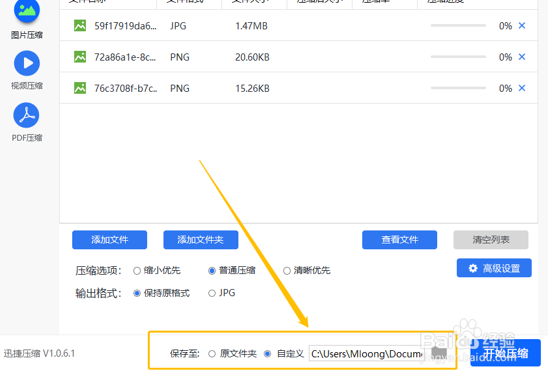Image resolution: width=548 pixels, height=377 pixels.
Task: Click the image icon of the 76c3708f-b7c file
Action: point(80,88)
